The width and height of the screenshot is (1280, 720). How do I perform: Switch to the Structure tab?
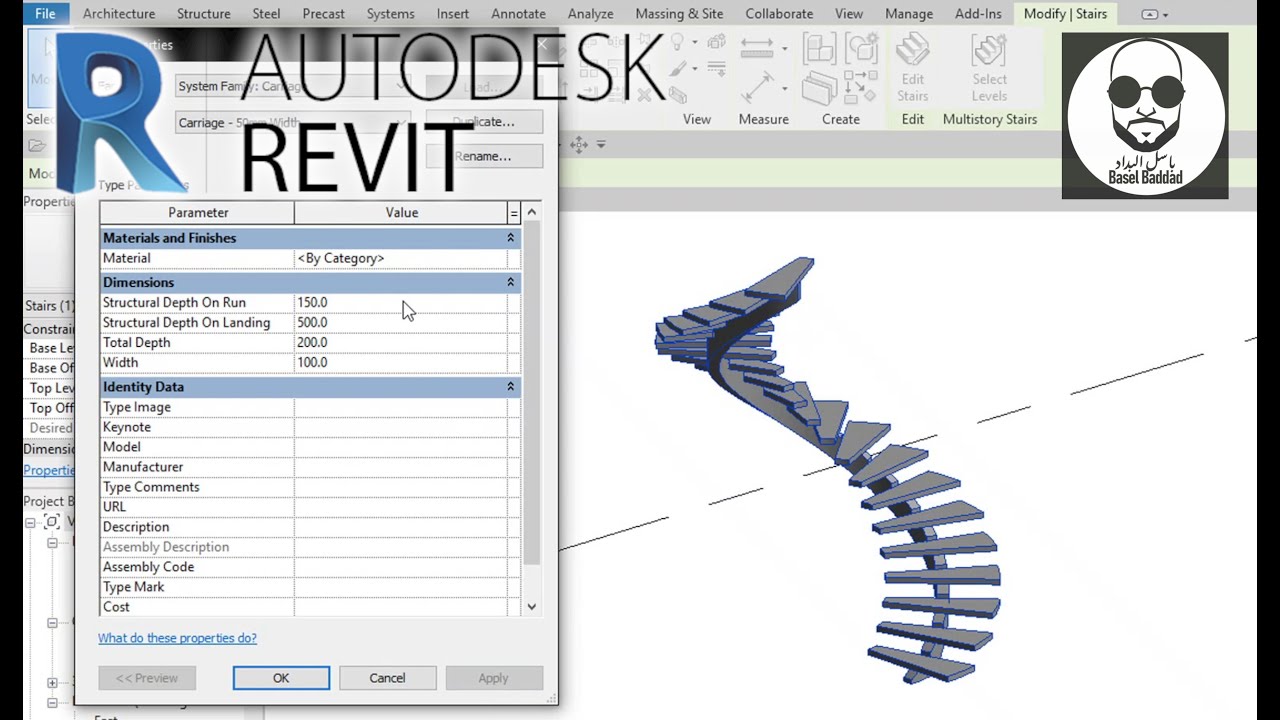click(x=204, y=14)
